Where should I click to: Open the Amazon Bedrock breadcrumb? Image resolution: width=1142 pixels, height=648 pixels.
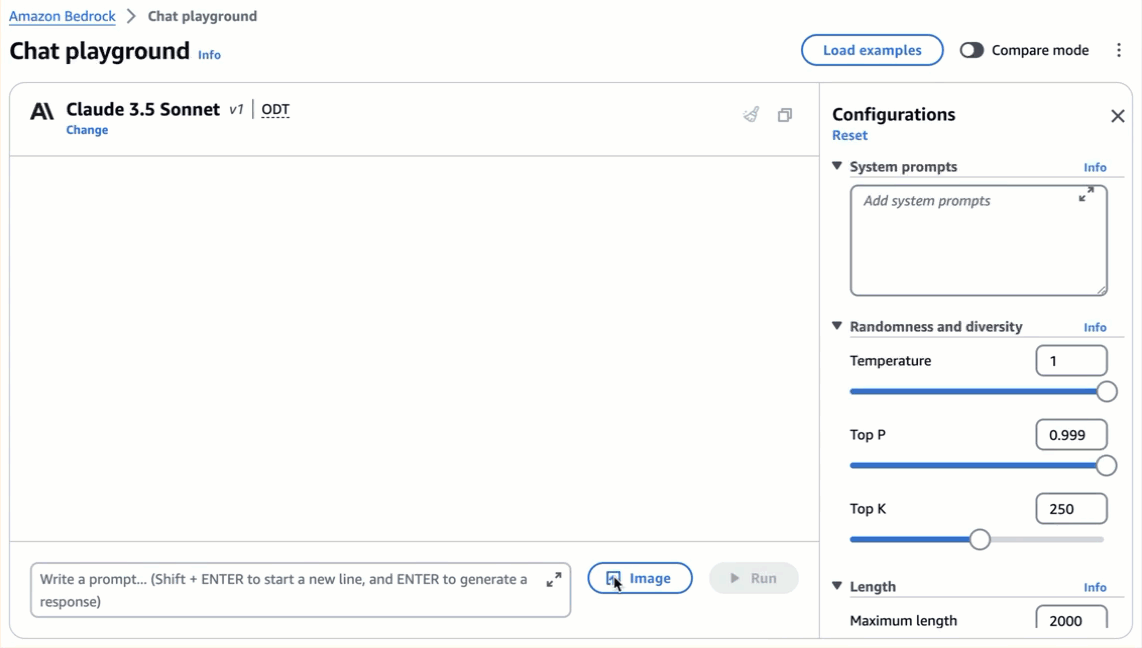62,16
